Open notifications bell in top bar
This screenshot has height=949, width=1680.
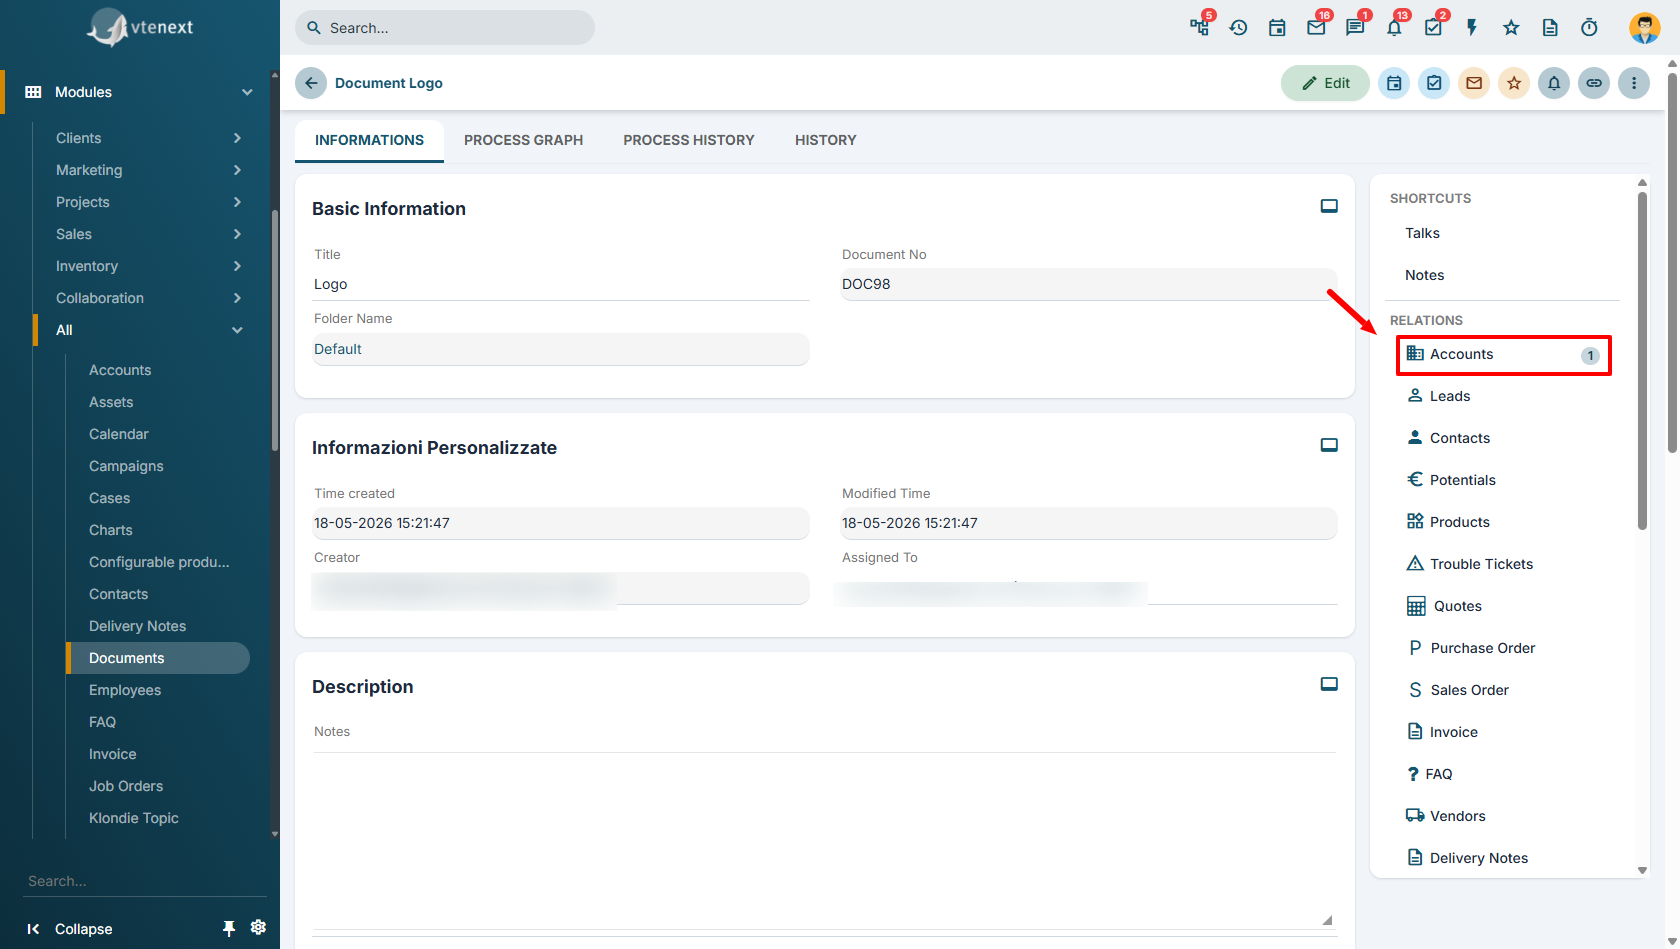[x=1394, y=28]
